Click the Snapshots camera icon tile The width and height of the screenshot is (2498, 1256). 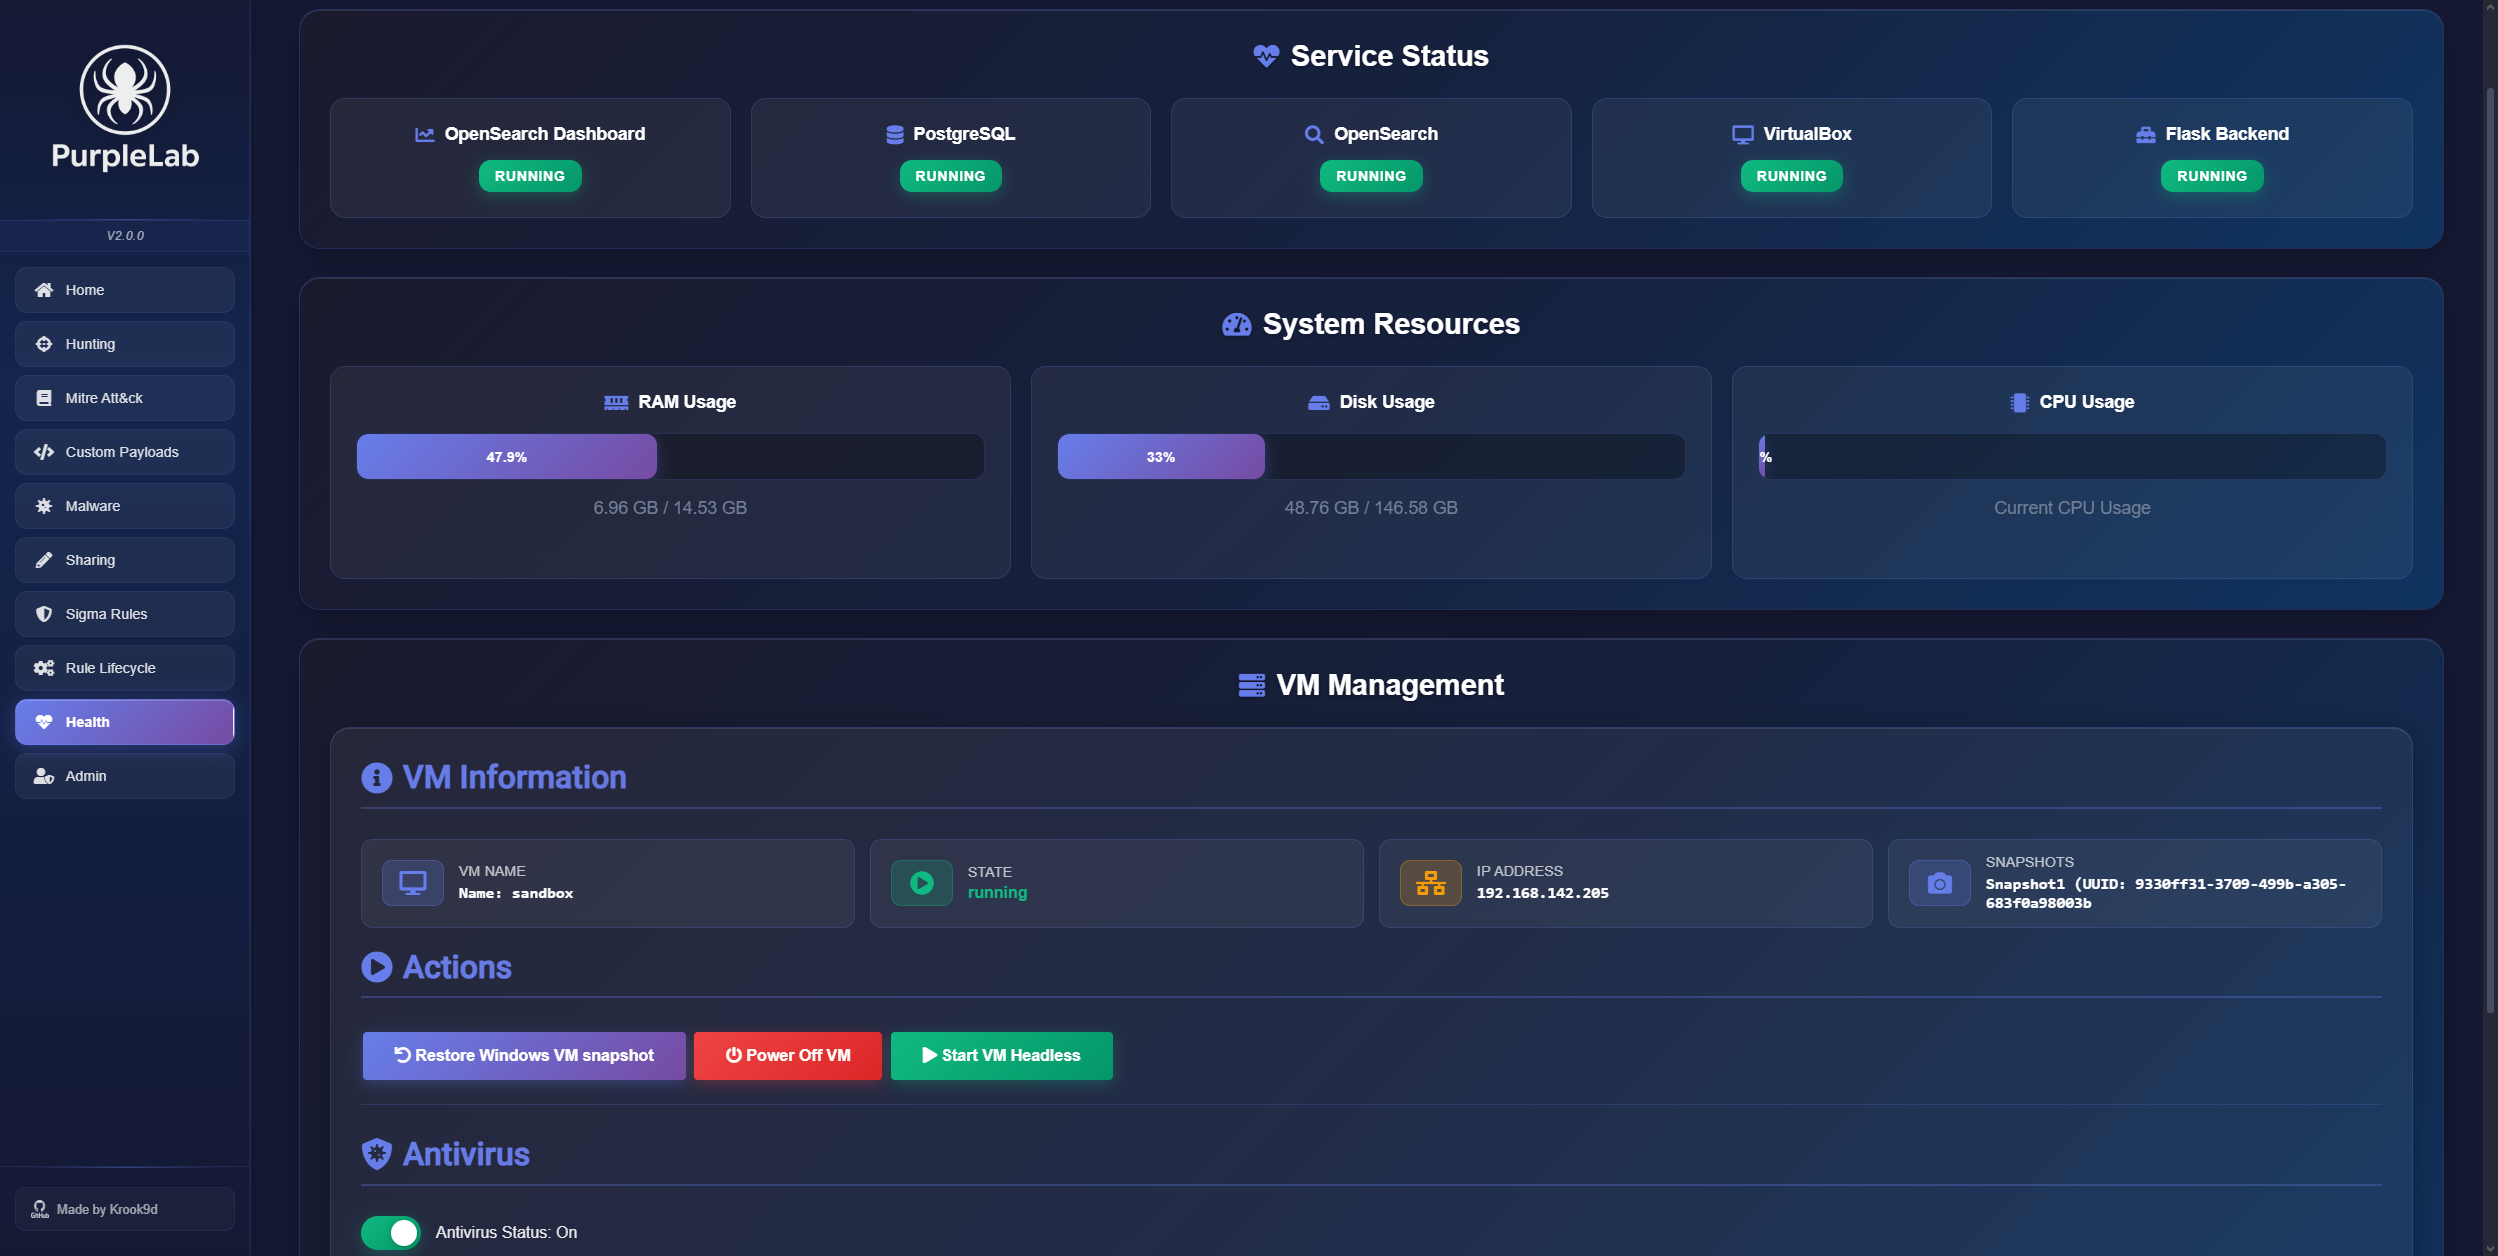tap(1940, 883)
